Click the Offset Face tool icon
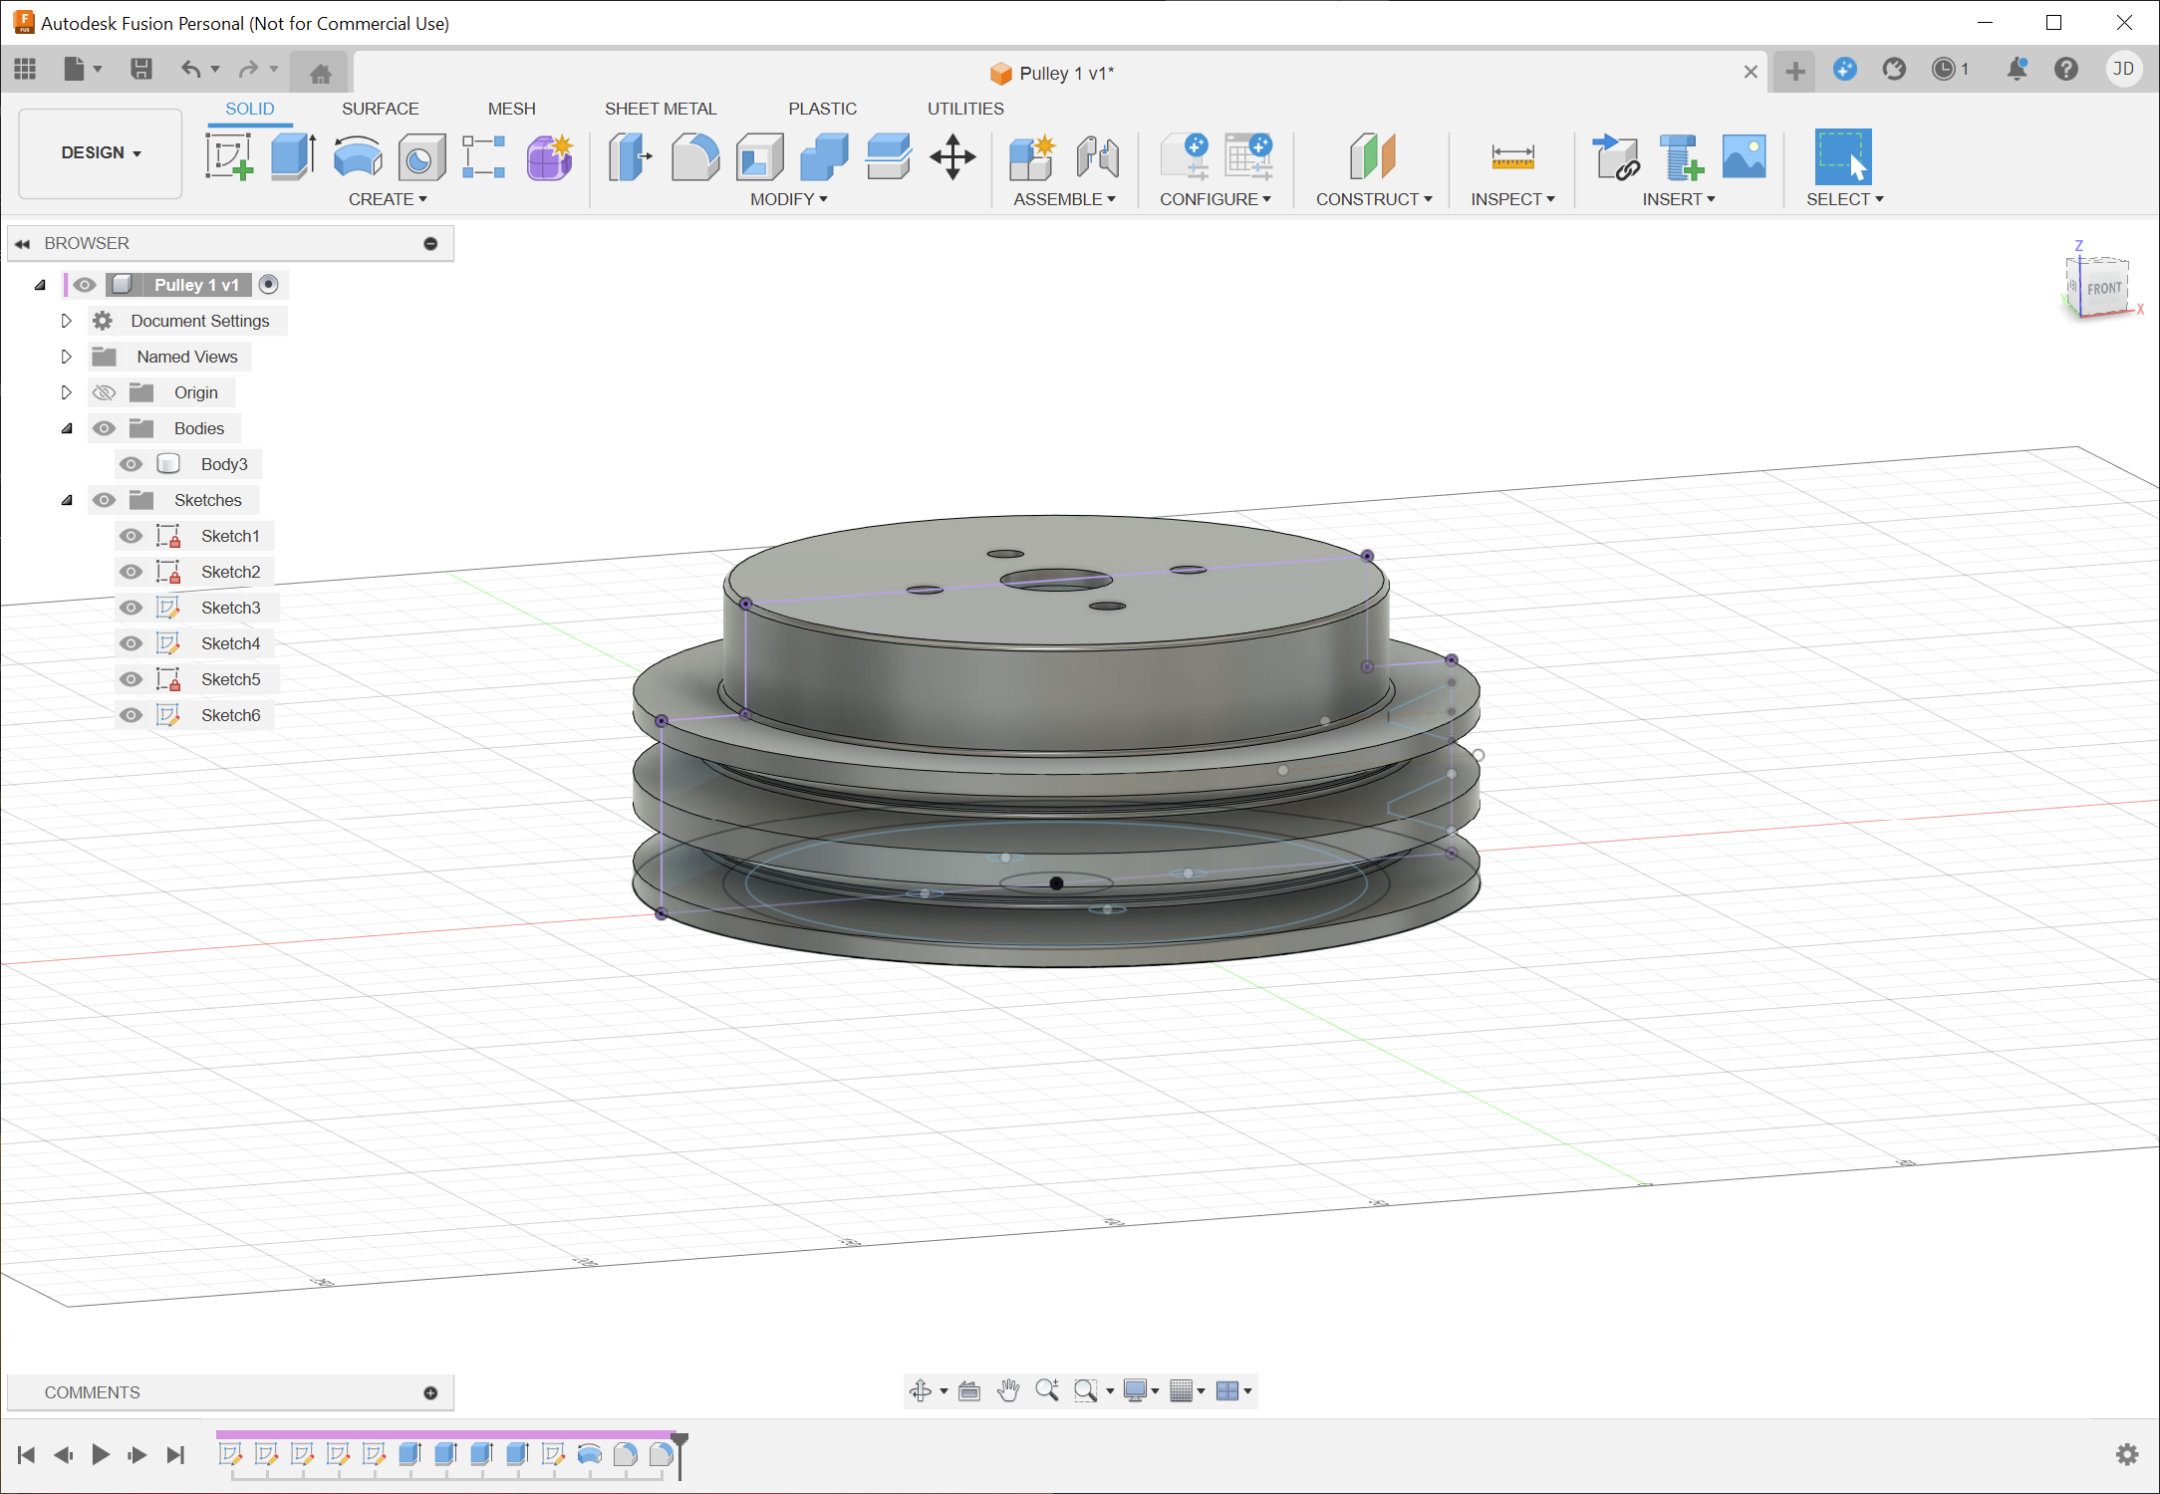2160x1494 pixels. point(888,157)
